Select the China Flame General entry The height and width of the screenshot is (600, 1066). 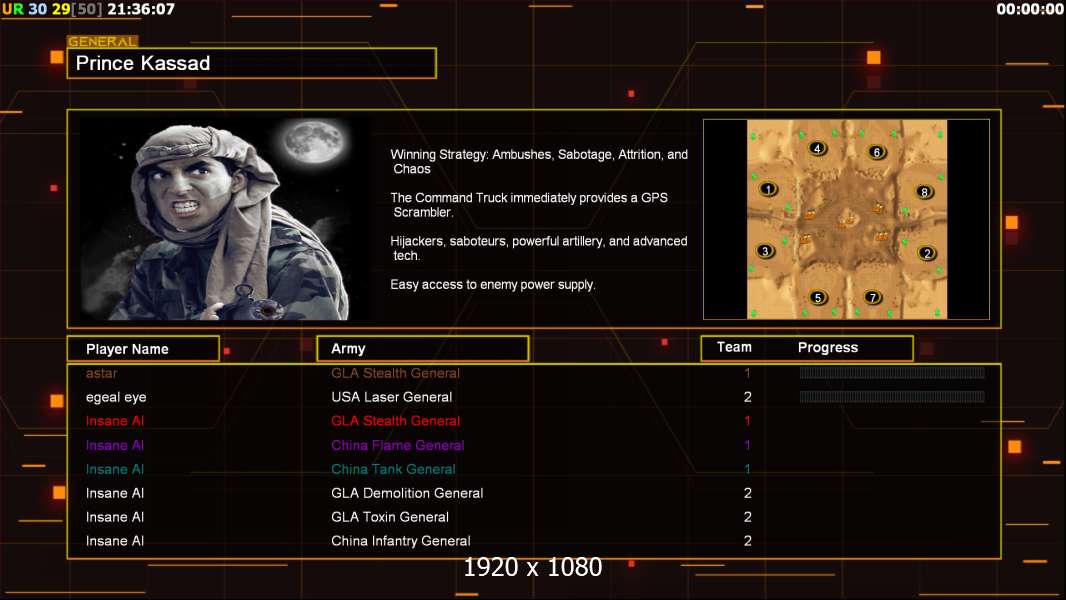398,445
